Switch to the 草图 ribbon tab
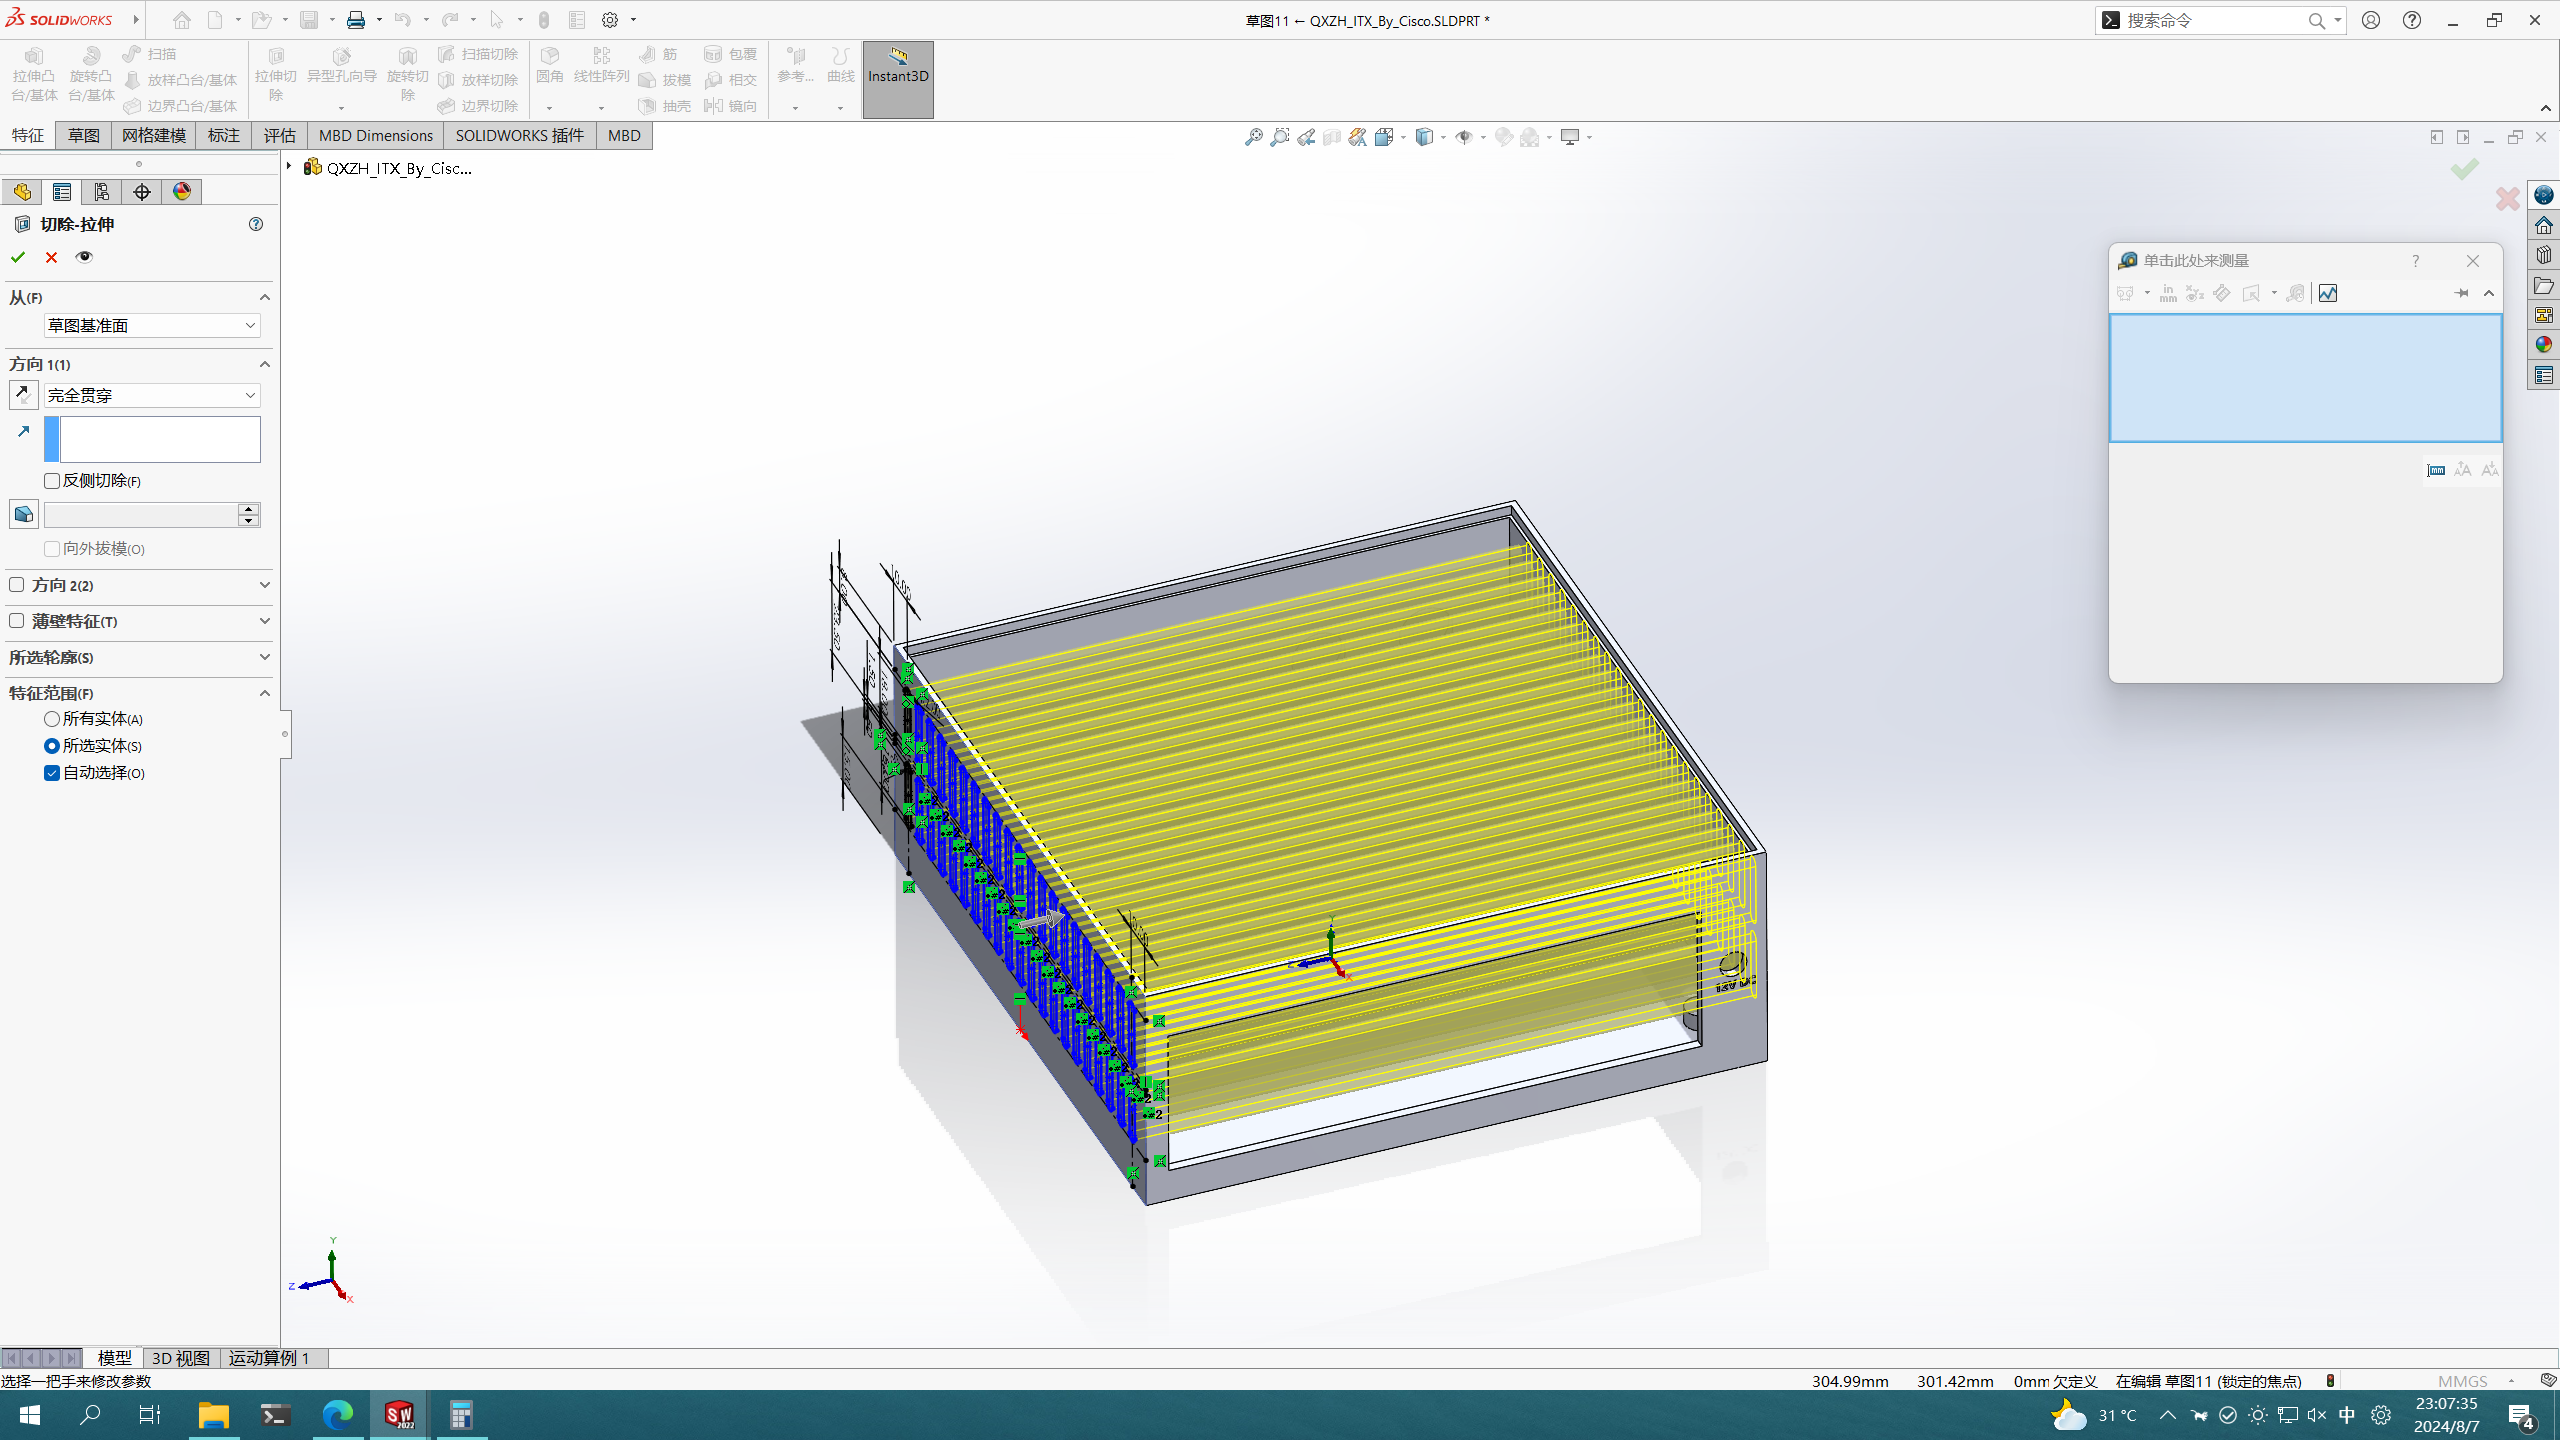Viewport: 2560px width, 1440px height. (83, 135)
